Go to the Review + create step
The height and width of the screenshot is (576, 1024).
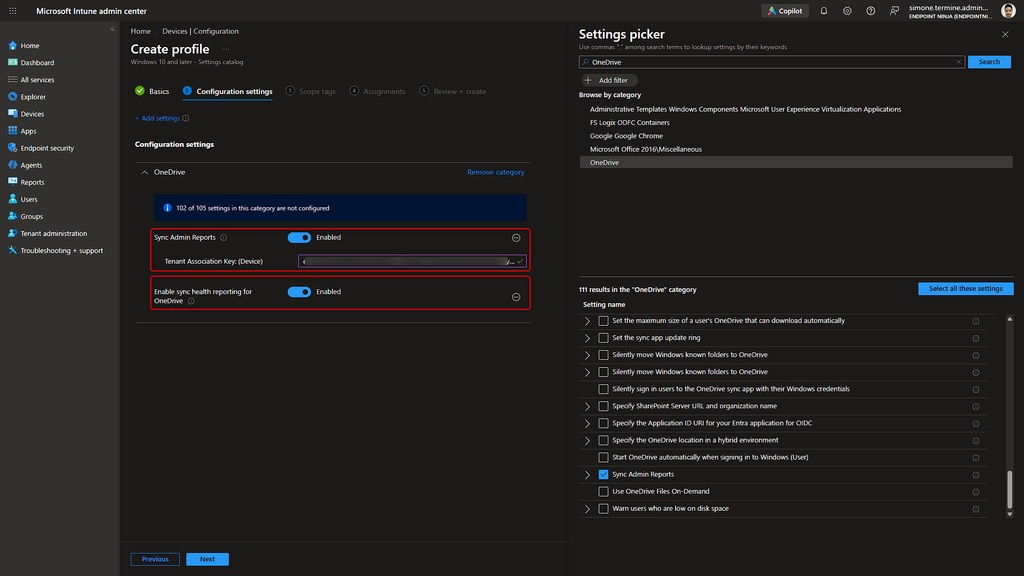453,91
